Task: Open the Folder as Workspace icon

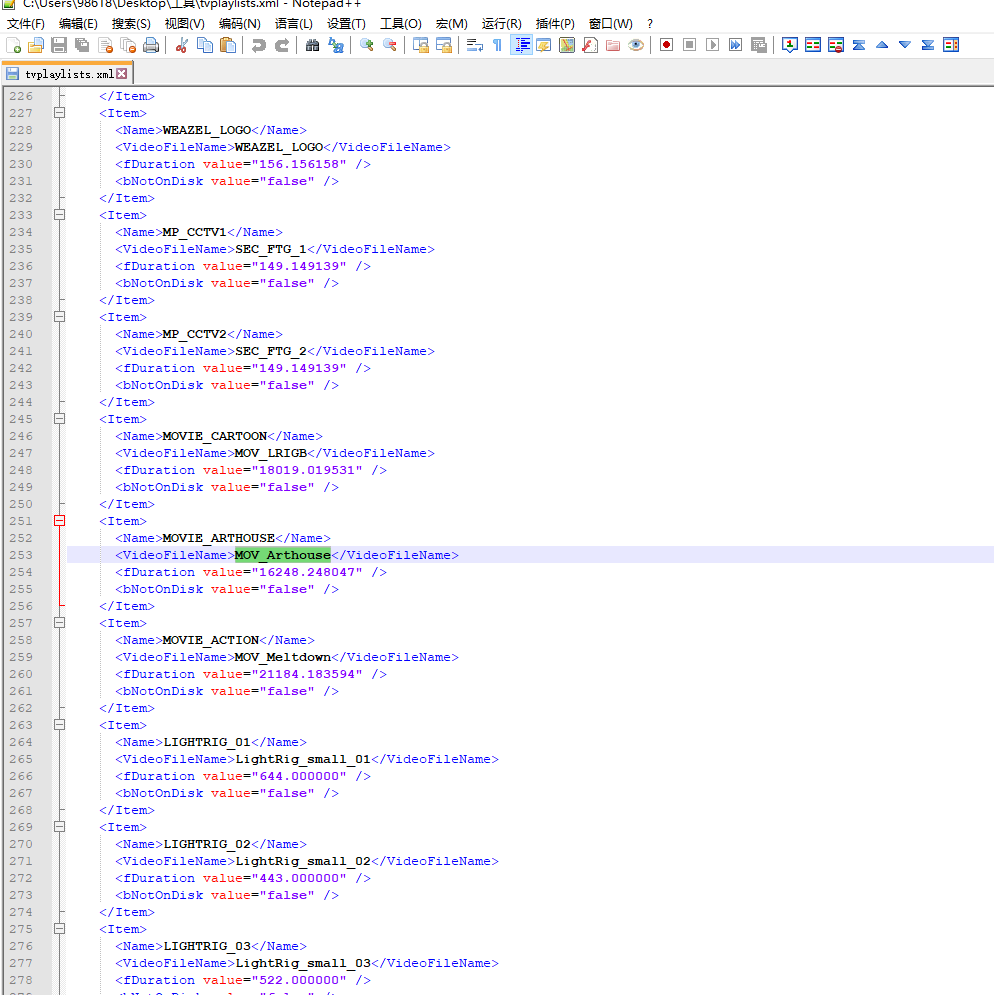Action: tap(613, 45)
